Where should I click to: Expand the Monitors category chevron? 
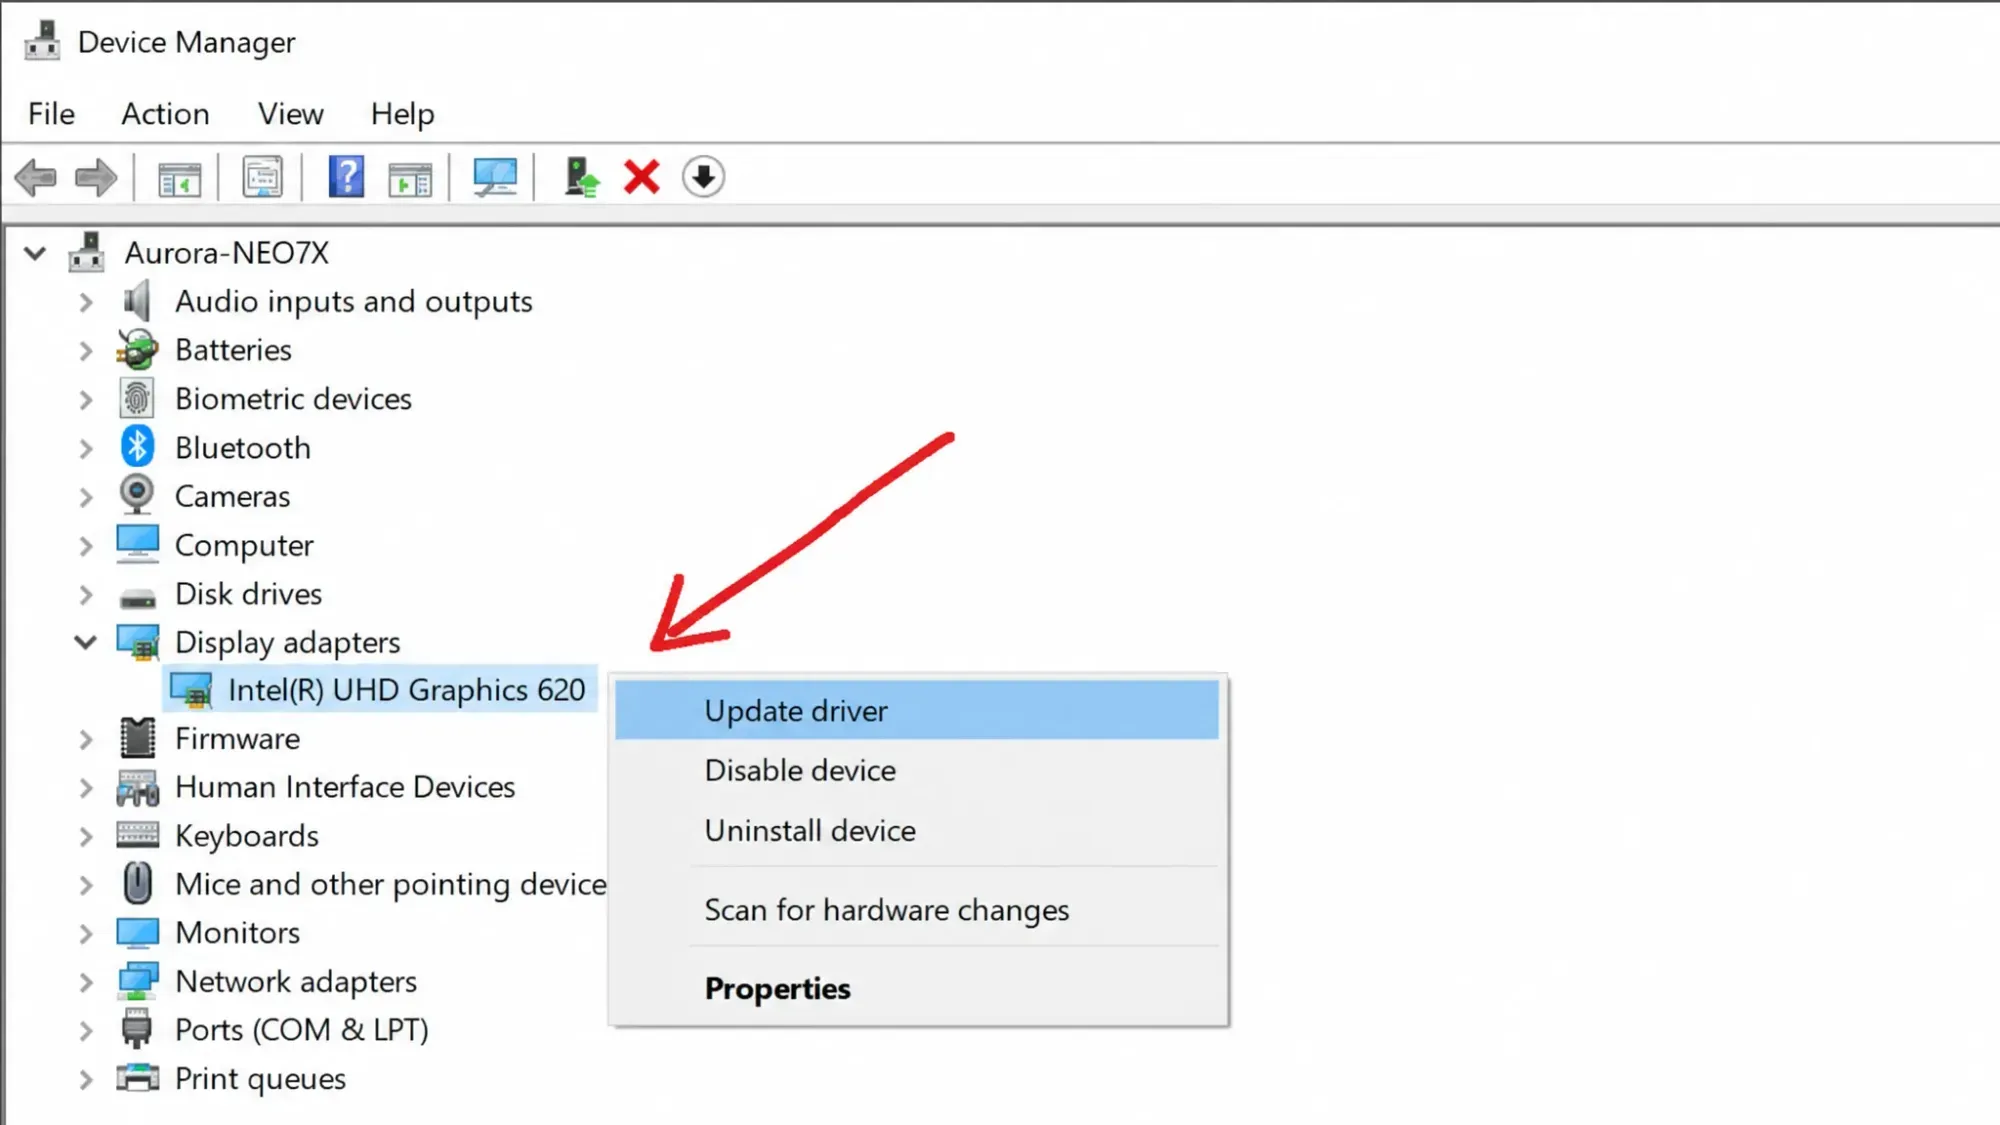(86, 933)
